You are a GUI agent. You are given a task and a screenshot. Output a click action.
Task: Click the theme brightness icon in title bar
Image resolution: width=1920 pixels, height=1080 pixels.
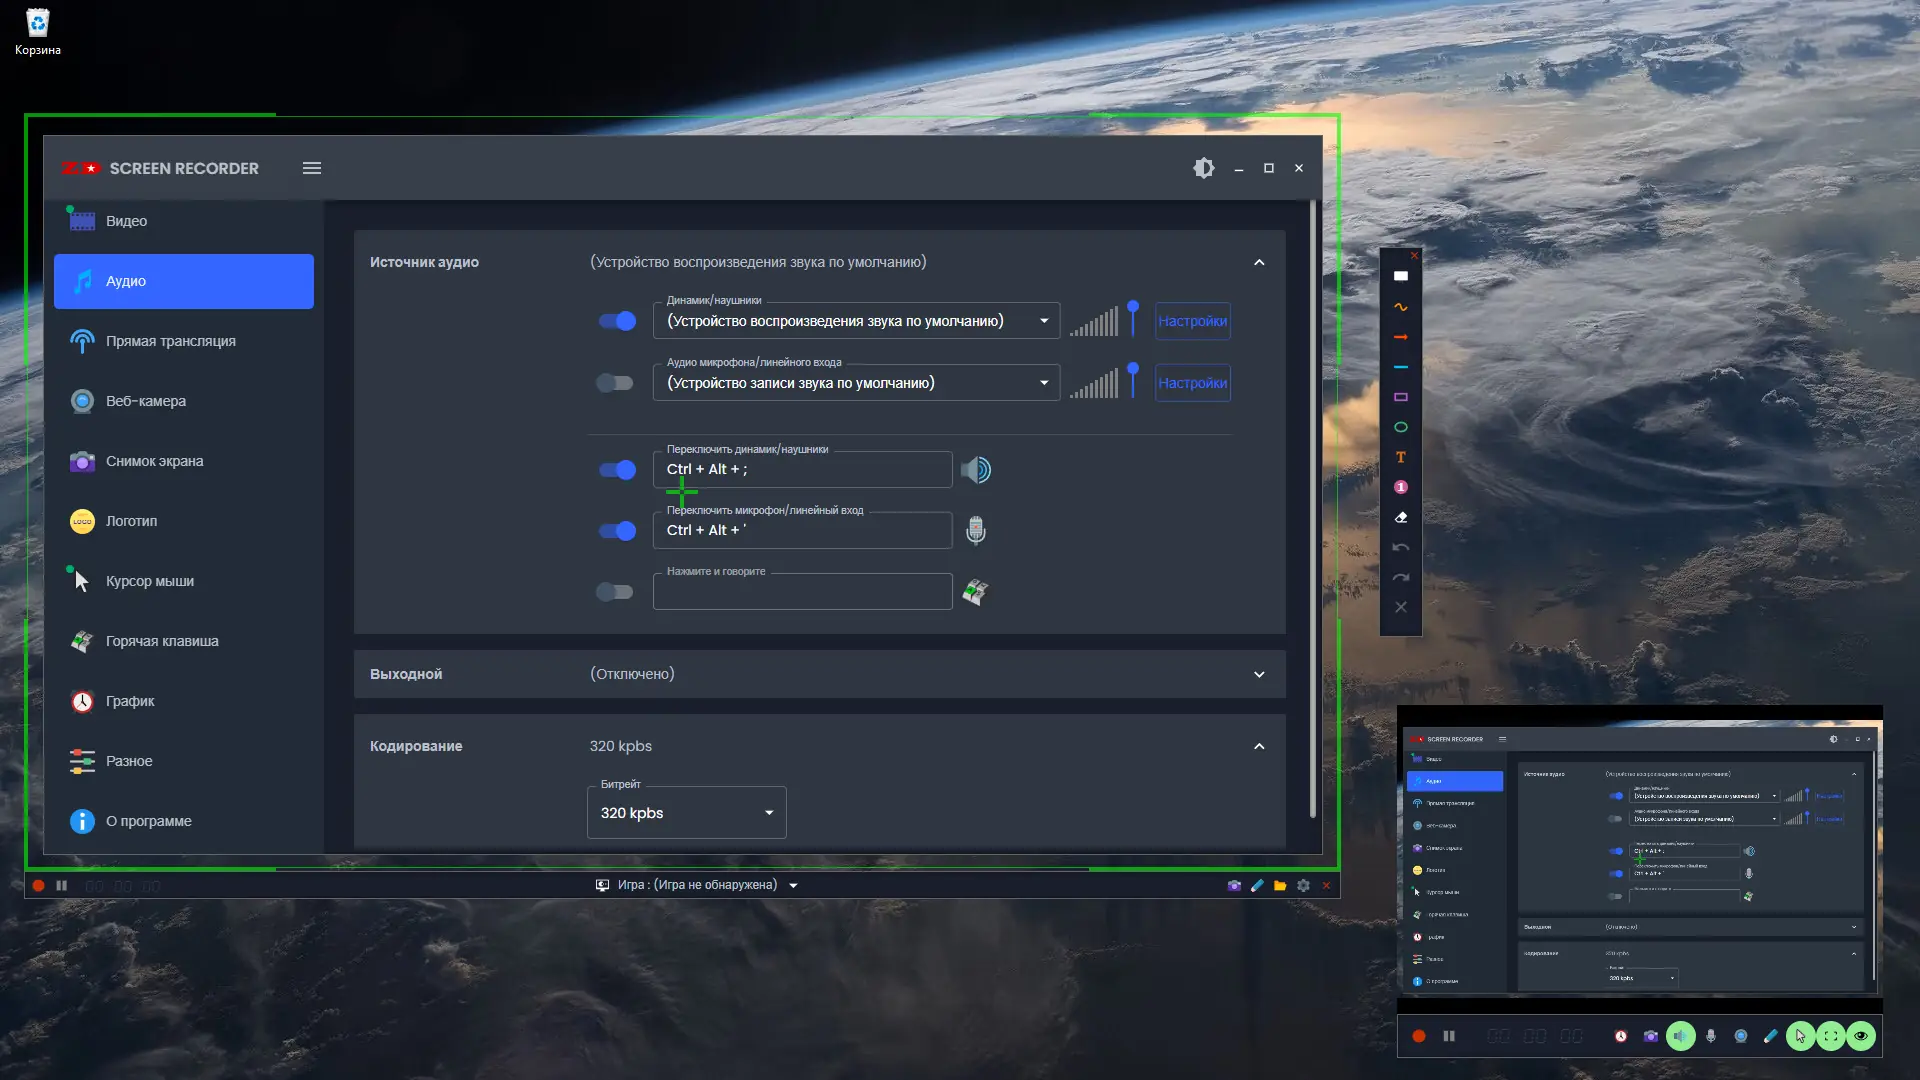point(1204,168)
